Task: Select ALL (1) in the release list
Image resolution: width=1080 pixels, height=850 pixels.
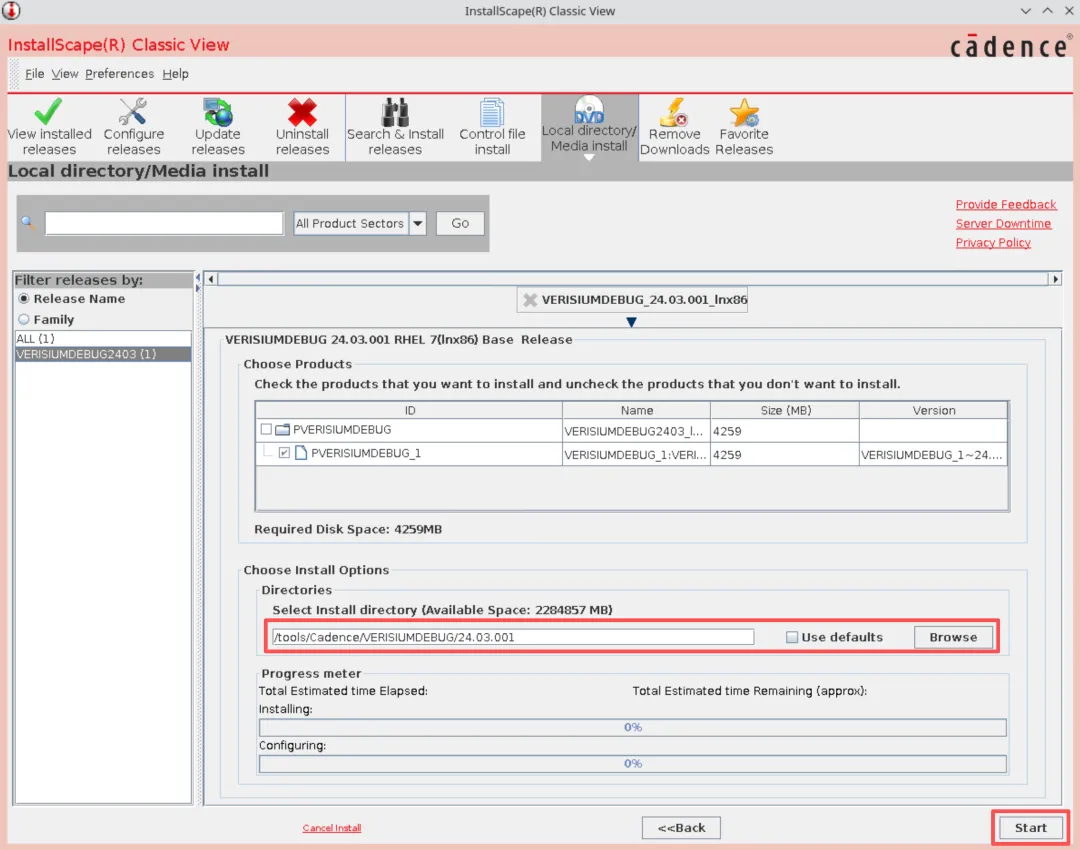Action: 103,338
